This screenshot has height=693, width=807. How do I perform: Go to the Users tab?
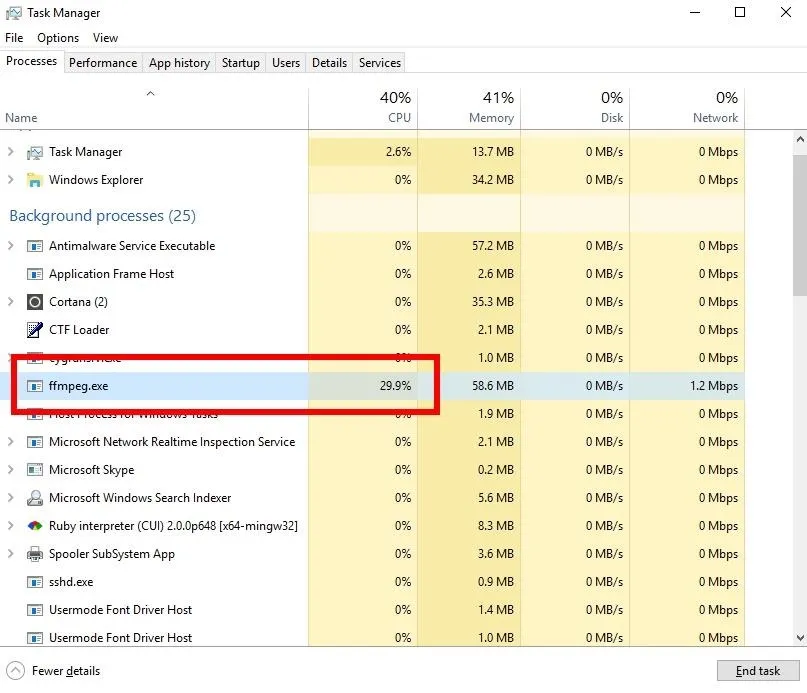(x=286, y=63)
